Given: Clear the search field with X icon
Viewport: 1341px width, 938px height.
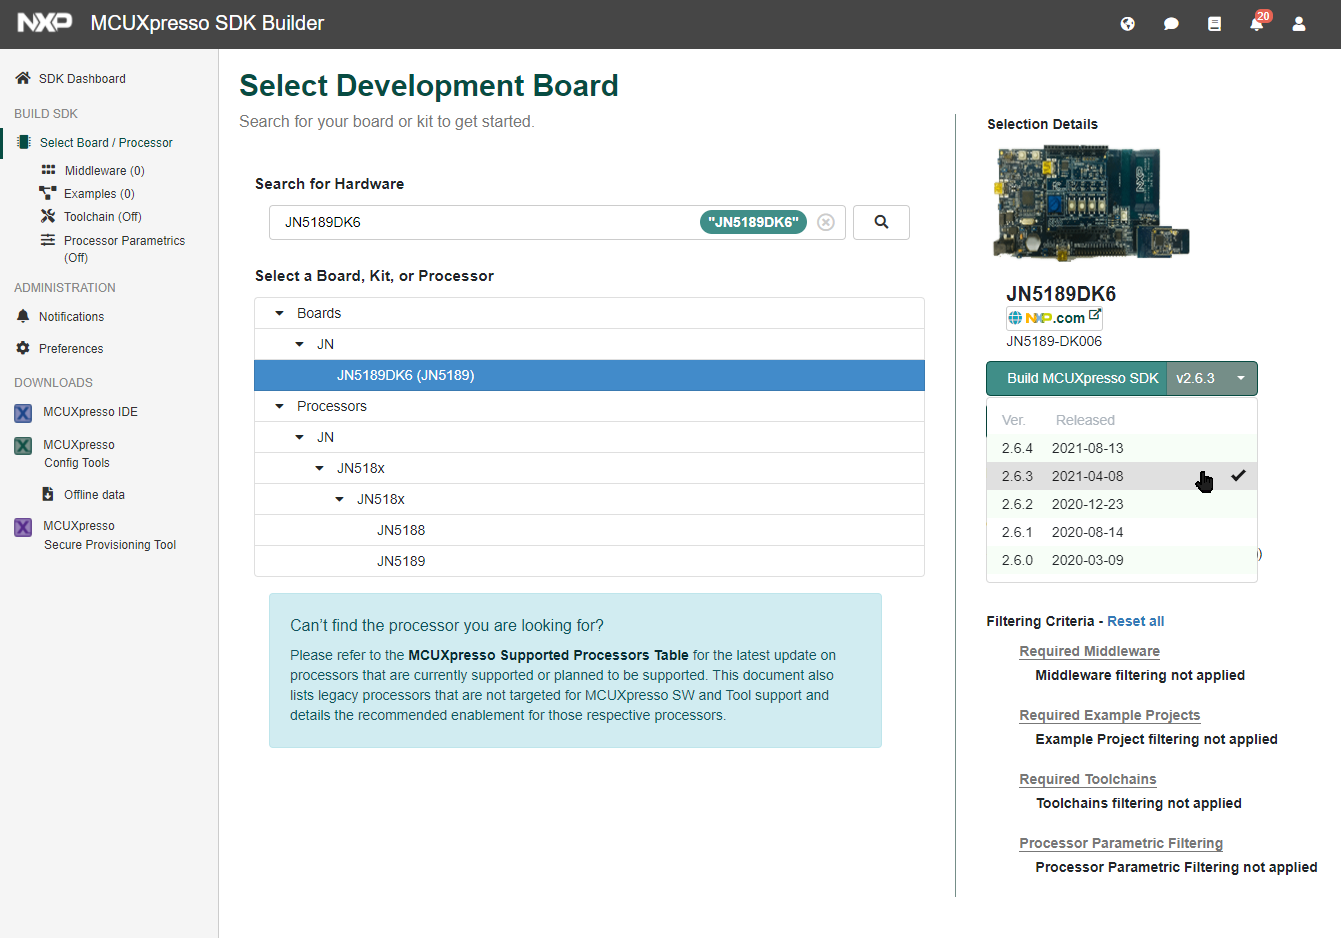Looking at the screenshot, I should point(826,222).
